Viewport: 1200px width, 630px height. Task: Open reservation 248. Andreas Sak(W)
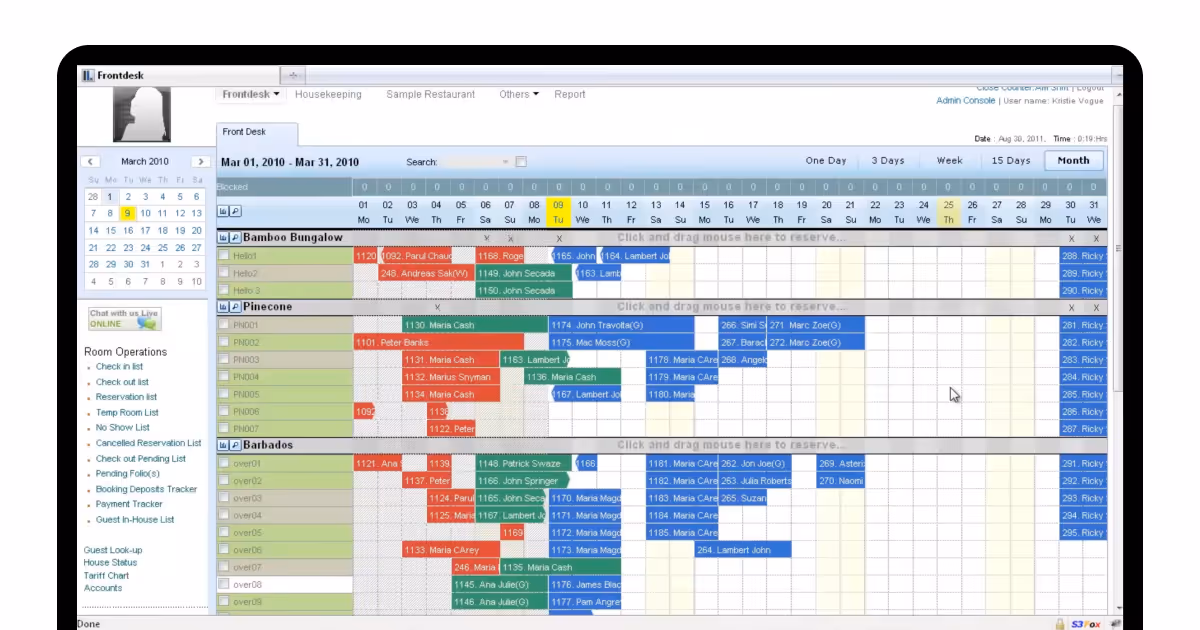[x=424, y=273]
